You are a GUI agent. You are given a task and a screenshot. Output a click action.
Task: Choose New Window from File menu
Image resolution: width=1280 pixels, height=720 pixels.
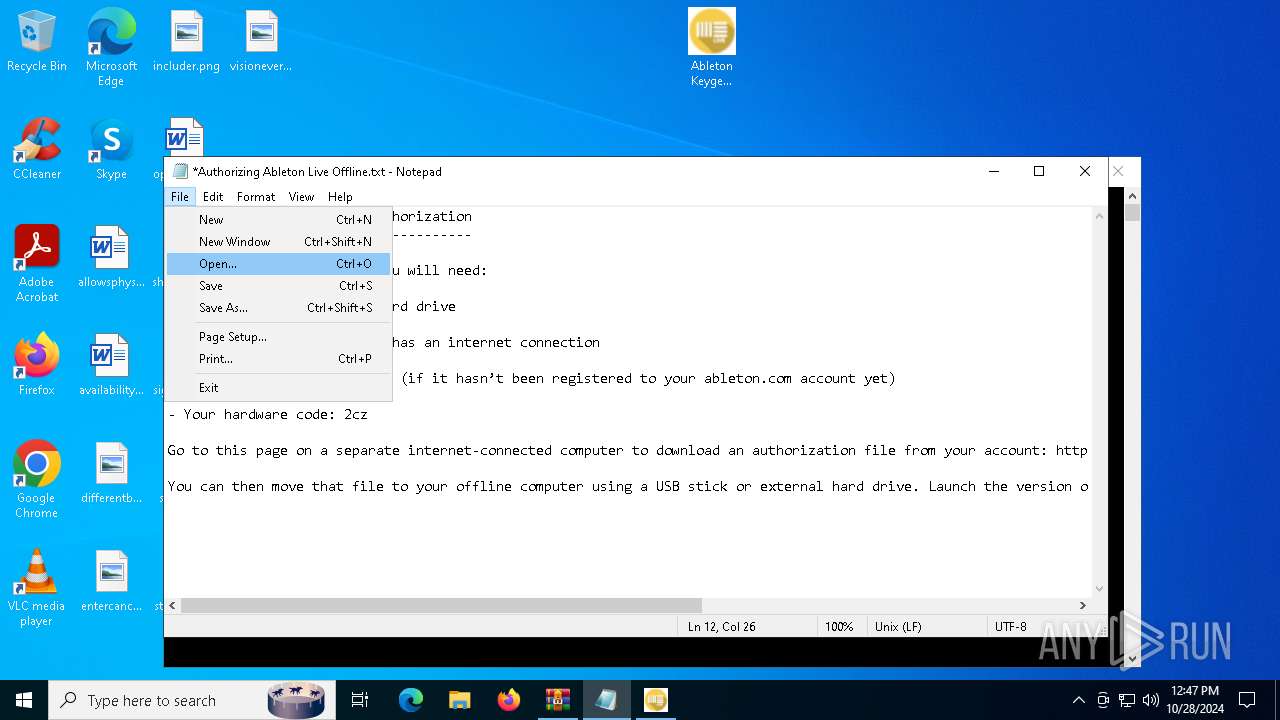(x=278, y=242)
